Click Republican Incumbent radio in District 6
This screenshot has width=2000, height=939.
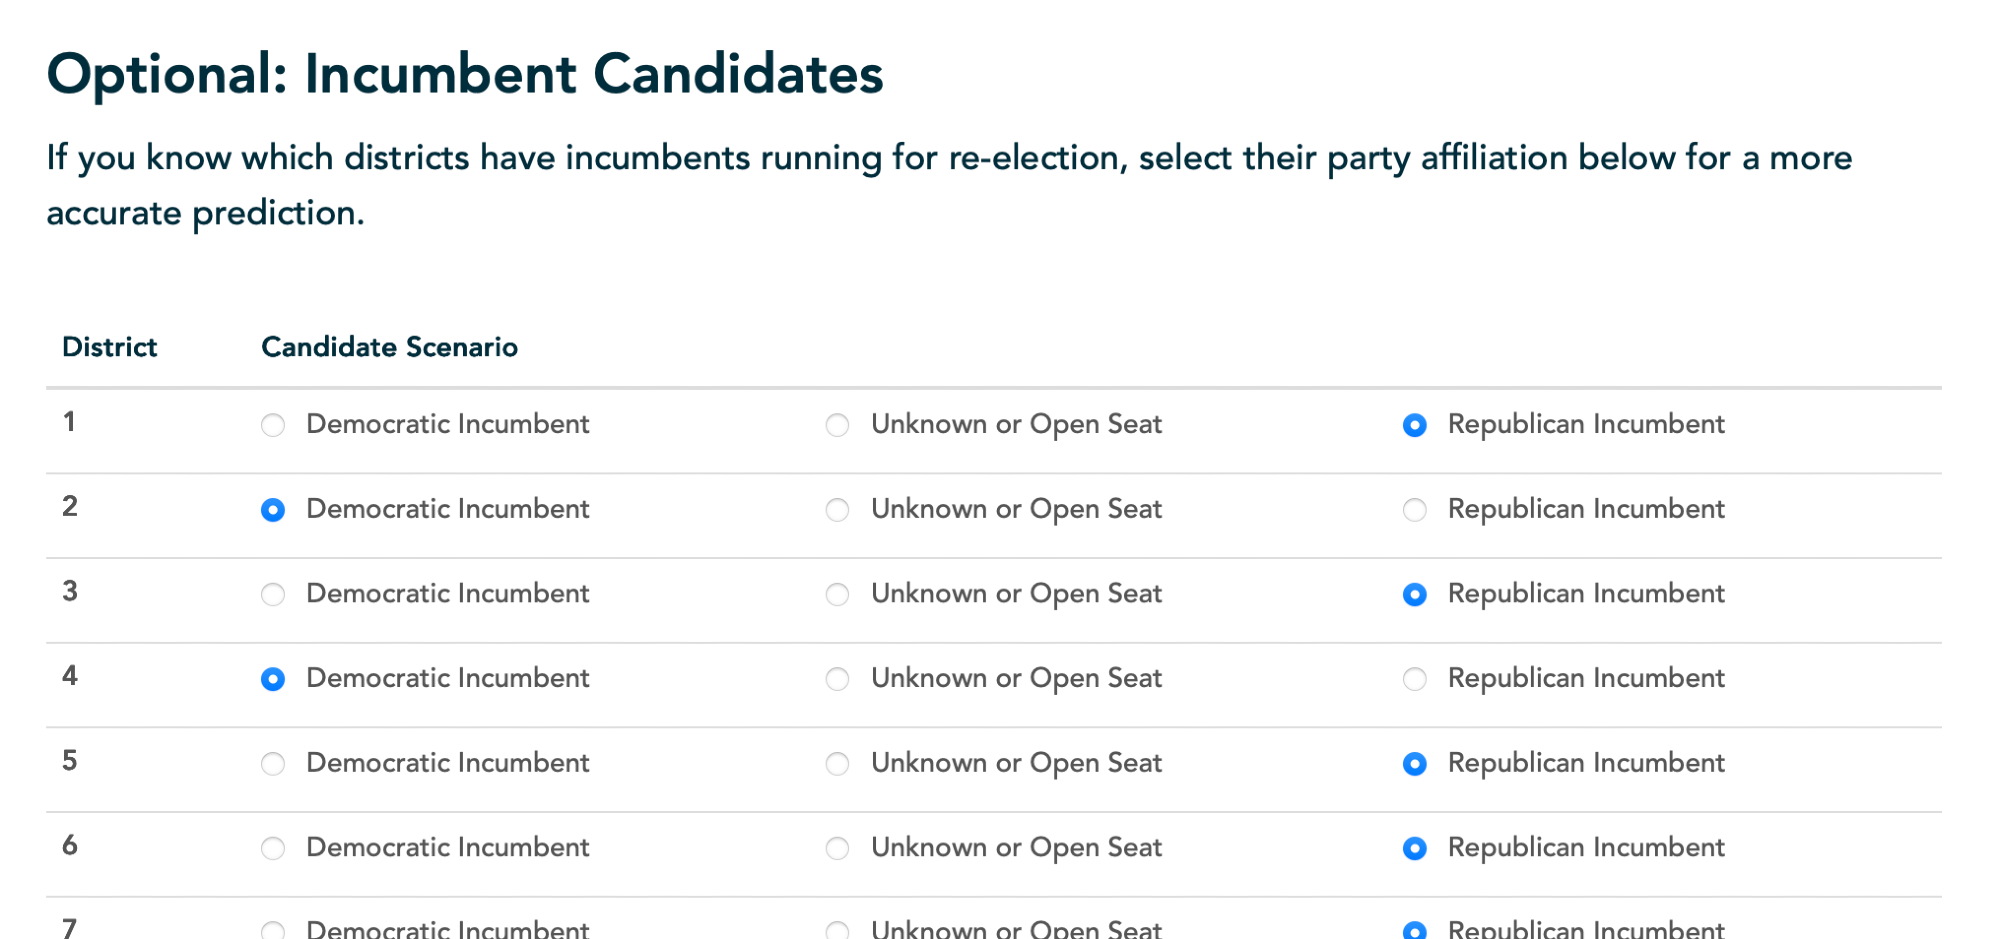pyautogui.click(x=1415, y=849)
